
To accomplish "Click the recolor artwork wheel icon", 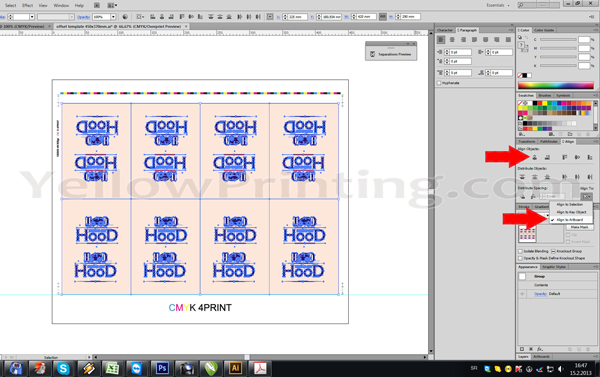I will click(125, 17).
